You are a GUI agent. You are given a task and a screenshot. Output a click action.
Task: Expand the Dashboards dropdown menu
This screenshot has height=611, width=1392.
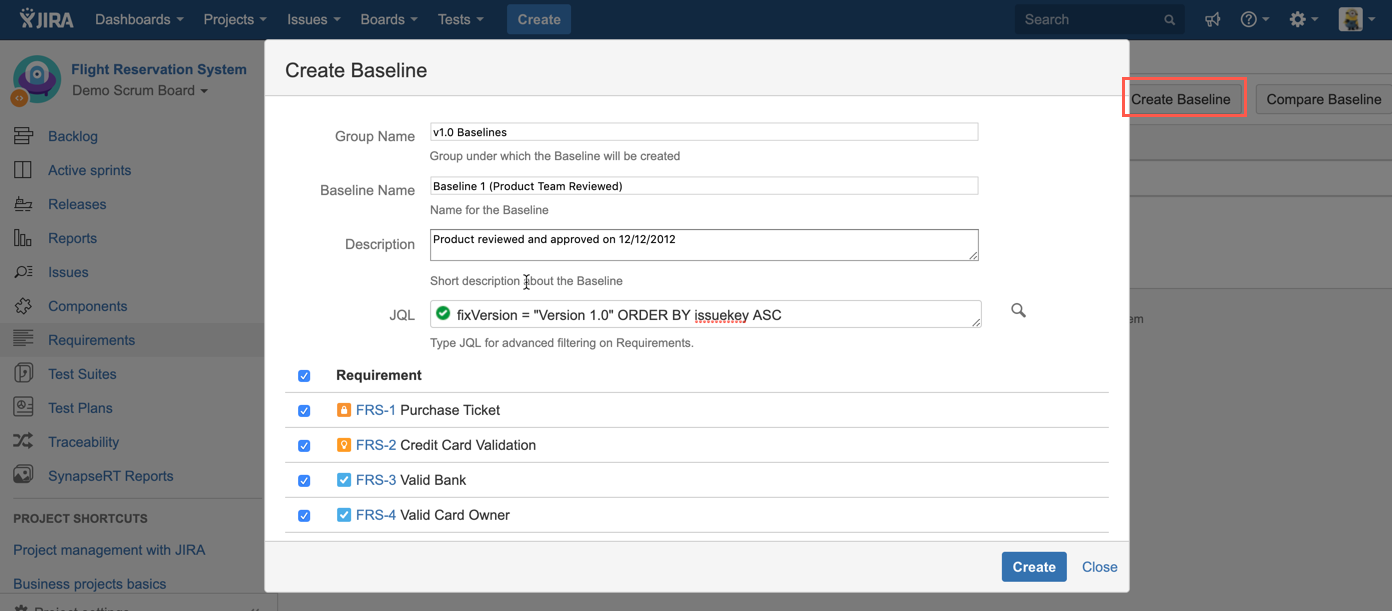coord(139,20)
